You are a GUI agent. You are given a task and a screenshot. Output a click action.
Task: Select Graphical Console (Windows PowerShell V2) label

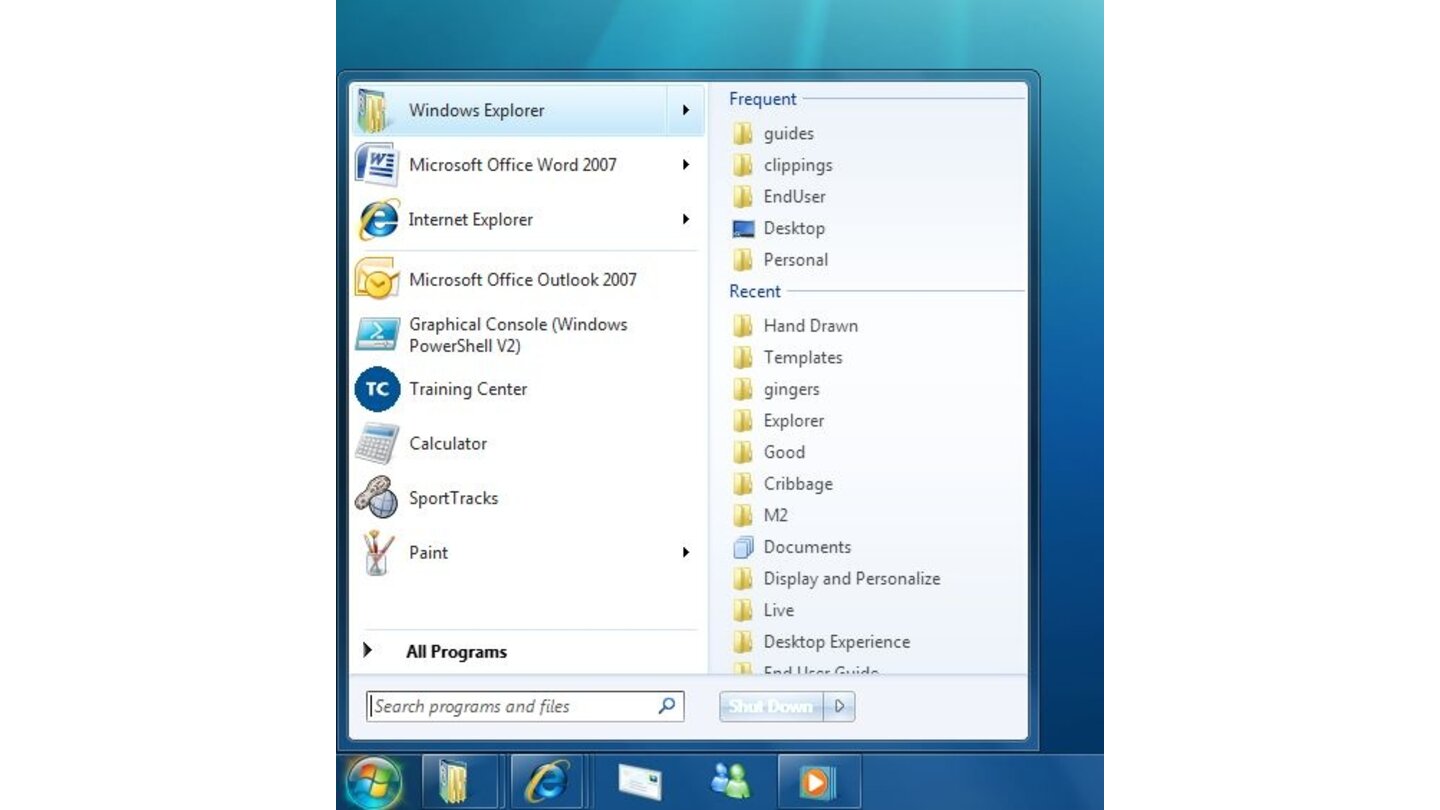(518, 335)
